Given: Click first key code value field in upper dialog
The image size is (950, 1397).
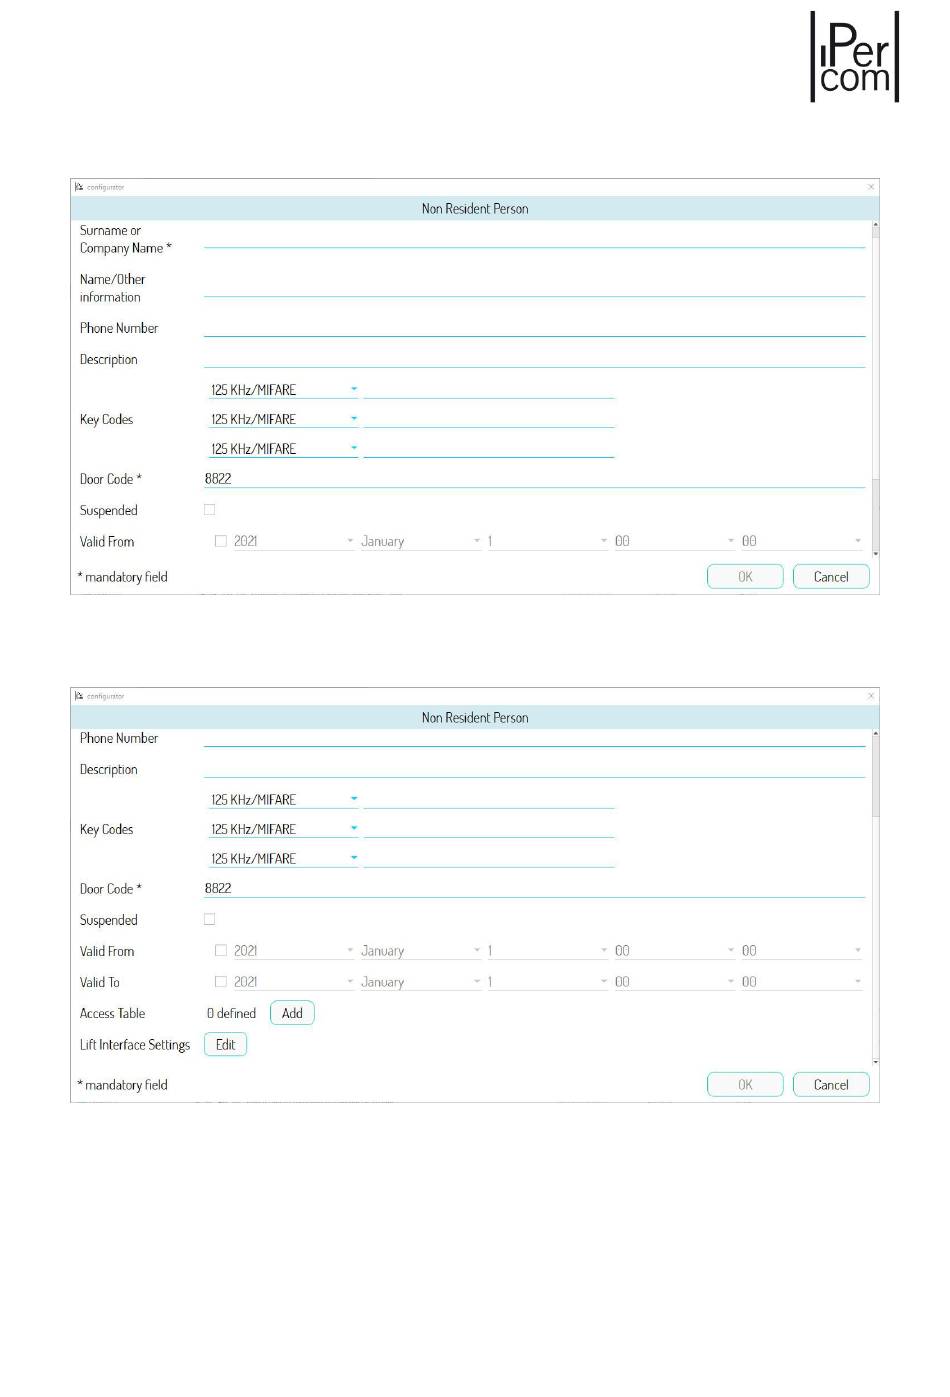Looking at the screenshot, I should pyautogui.click(x=489, y=389).
